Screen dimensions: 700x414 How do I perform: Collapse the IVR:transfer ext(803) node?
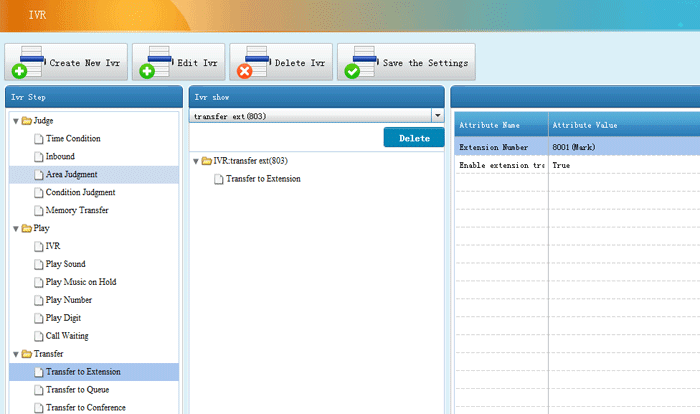click(195, 161)
